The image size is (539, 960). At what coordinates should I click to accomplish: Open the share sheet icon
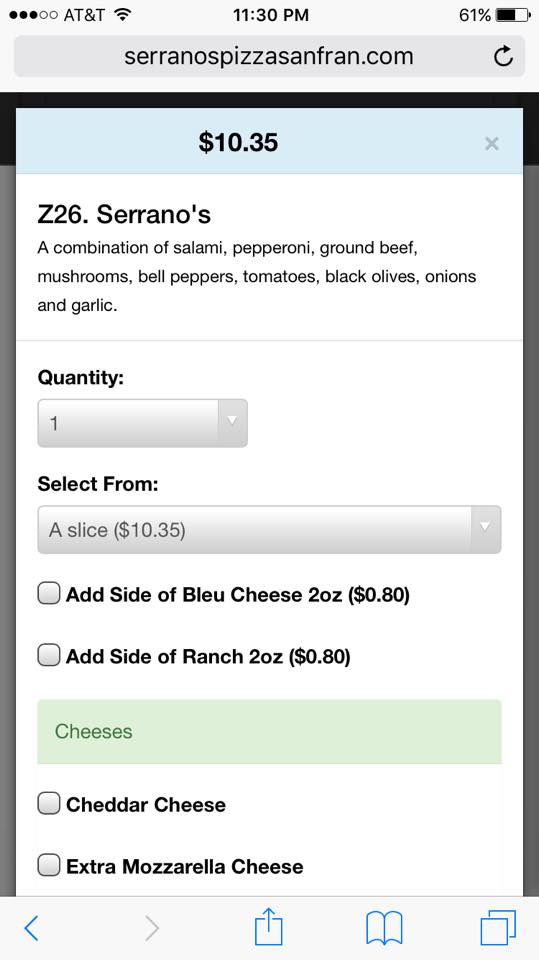click(x=269, y=926)
